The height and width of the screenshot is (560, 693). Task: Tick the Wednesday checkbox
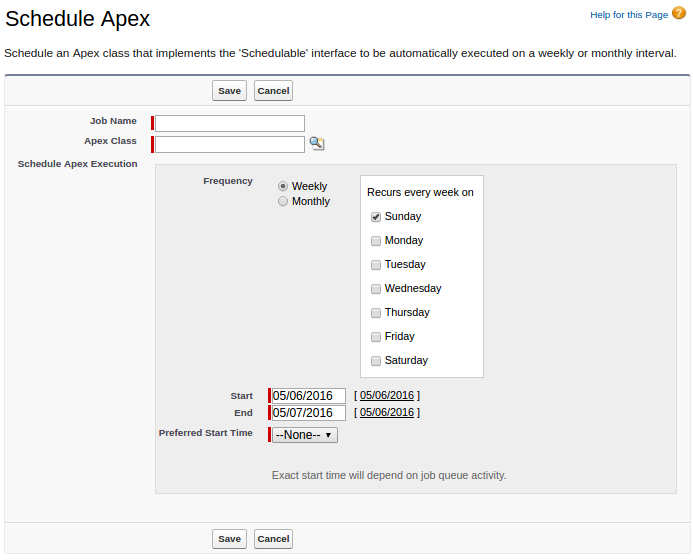(376, 289)
